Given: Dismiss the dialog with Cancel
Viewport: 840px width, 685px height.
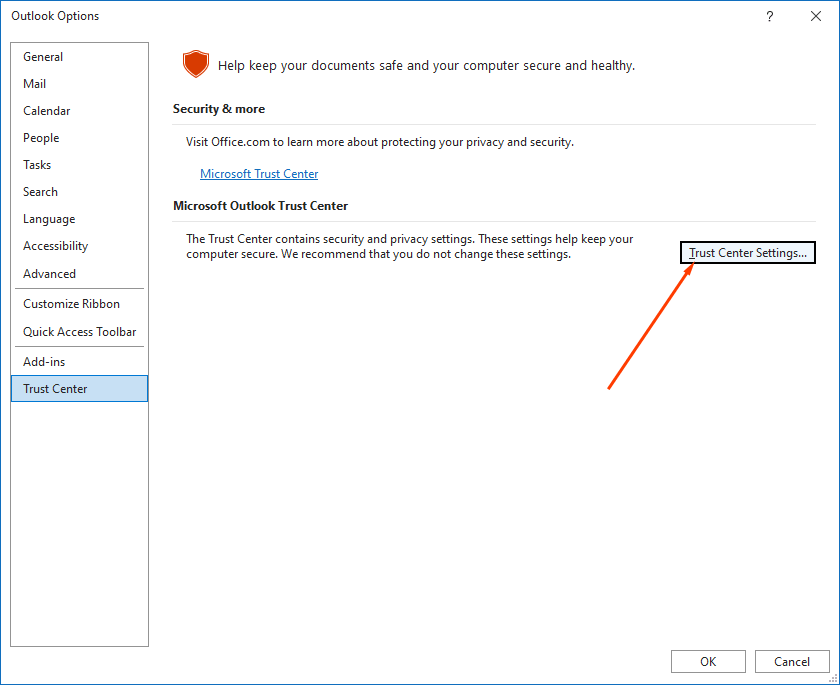Looking at the screenshot, I should click(792, 661).
